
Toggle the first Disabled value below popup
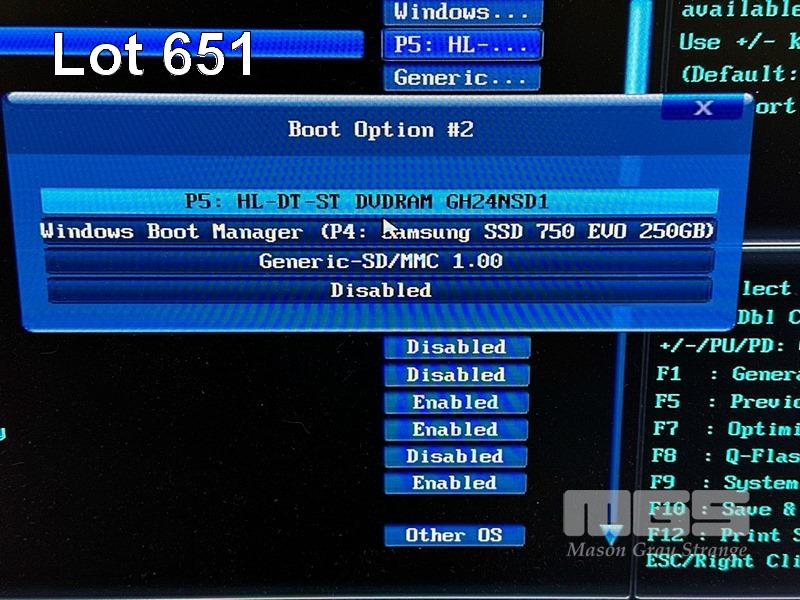tap(456, 347)
